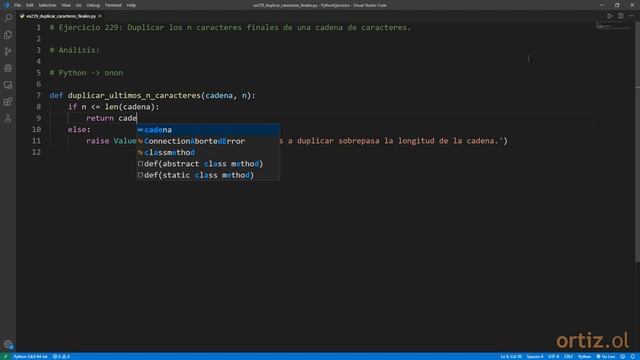
Task: Click line number 7 in gutter
Action: point(38,96)
